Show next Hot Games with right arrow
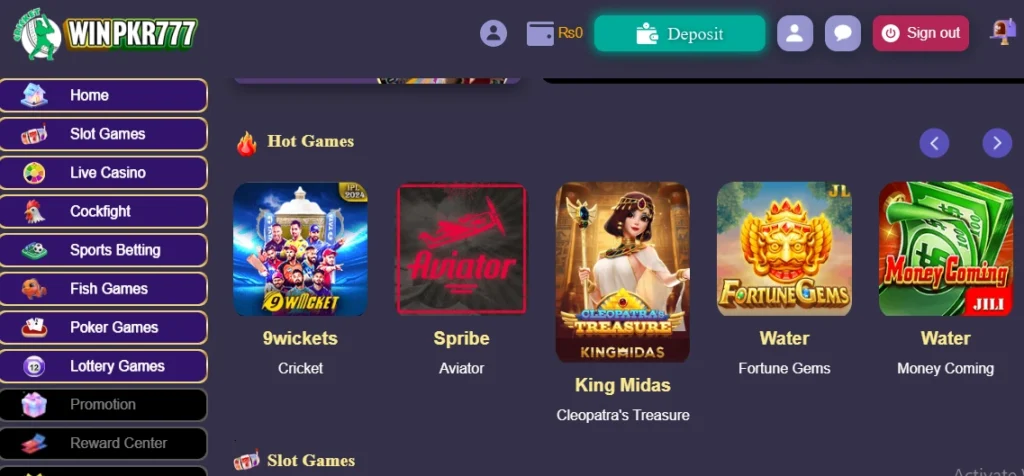 997,143
